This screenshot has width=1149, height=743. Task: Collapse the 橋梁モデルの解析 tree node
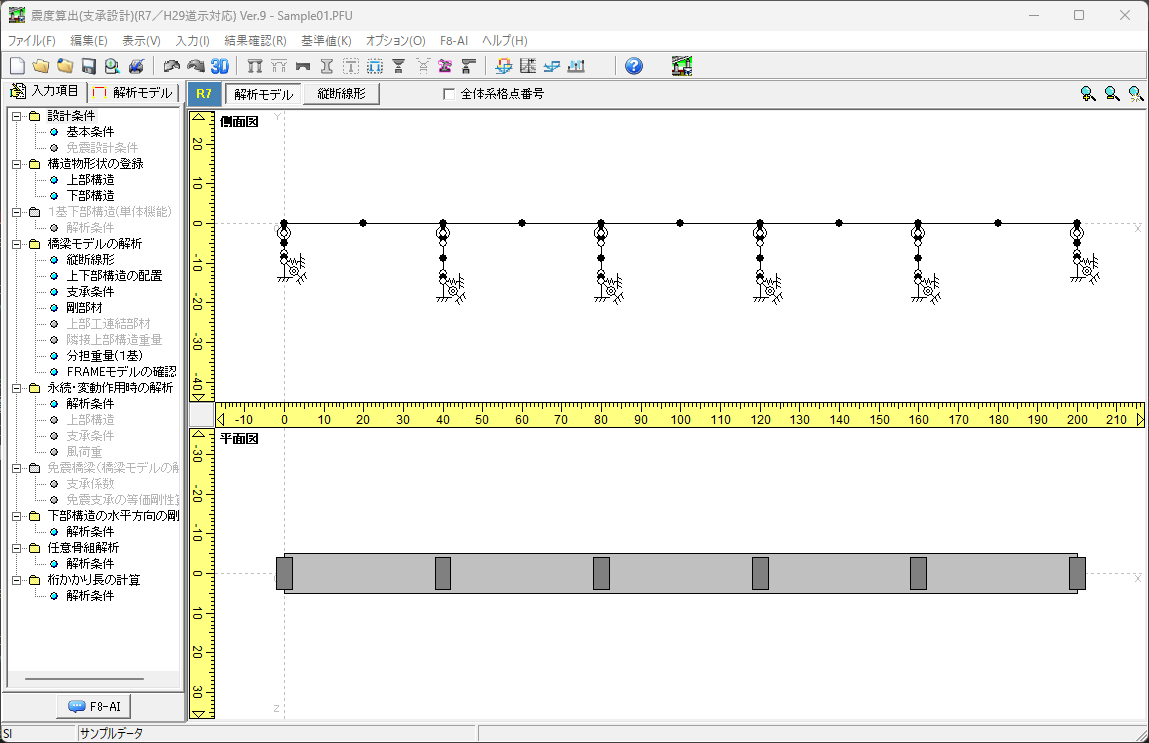(x=17, y=244)
